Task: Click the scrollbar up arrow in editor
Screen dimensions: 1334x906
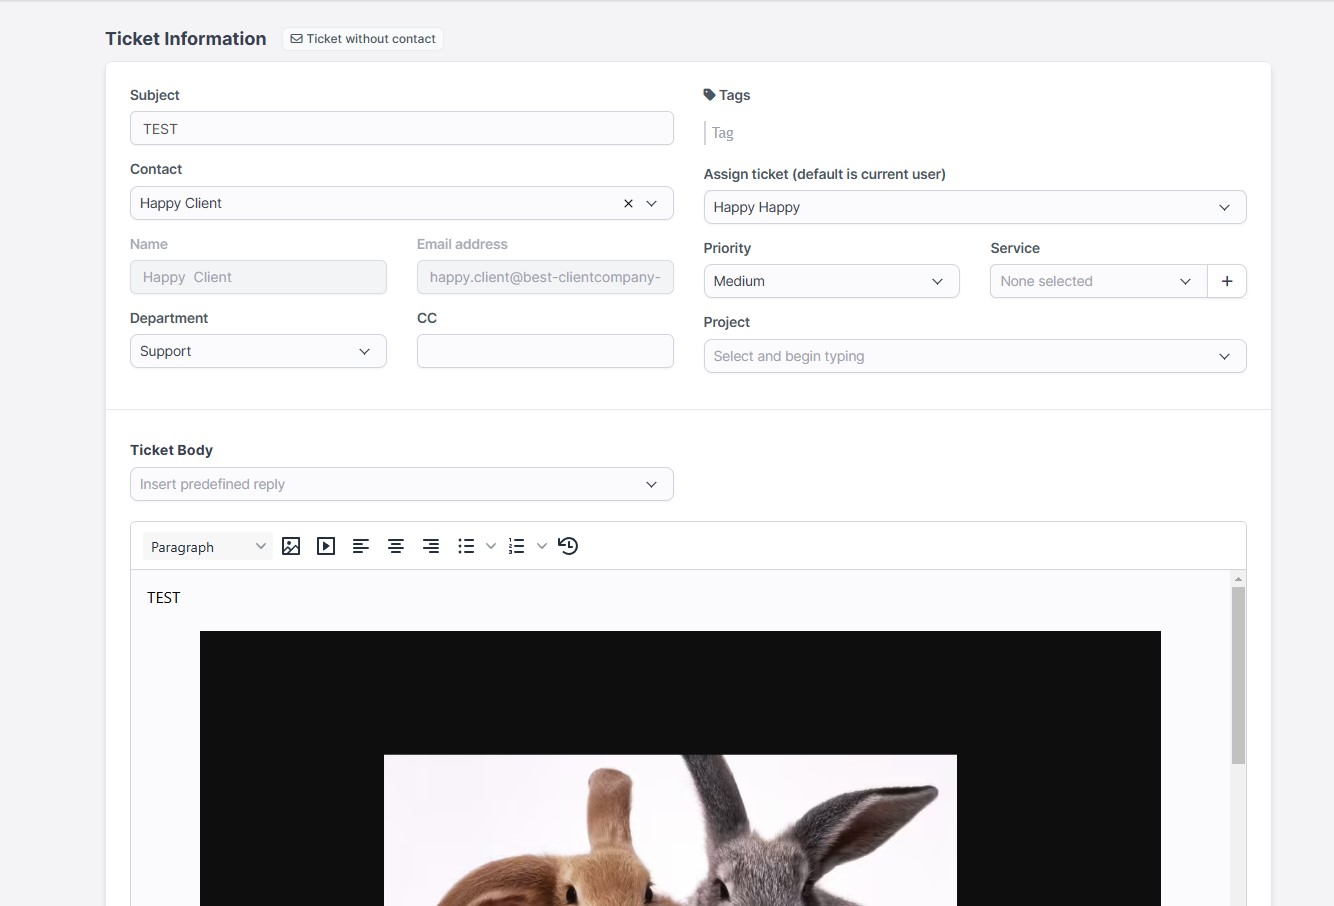Action: click(1238, 579)
